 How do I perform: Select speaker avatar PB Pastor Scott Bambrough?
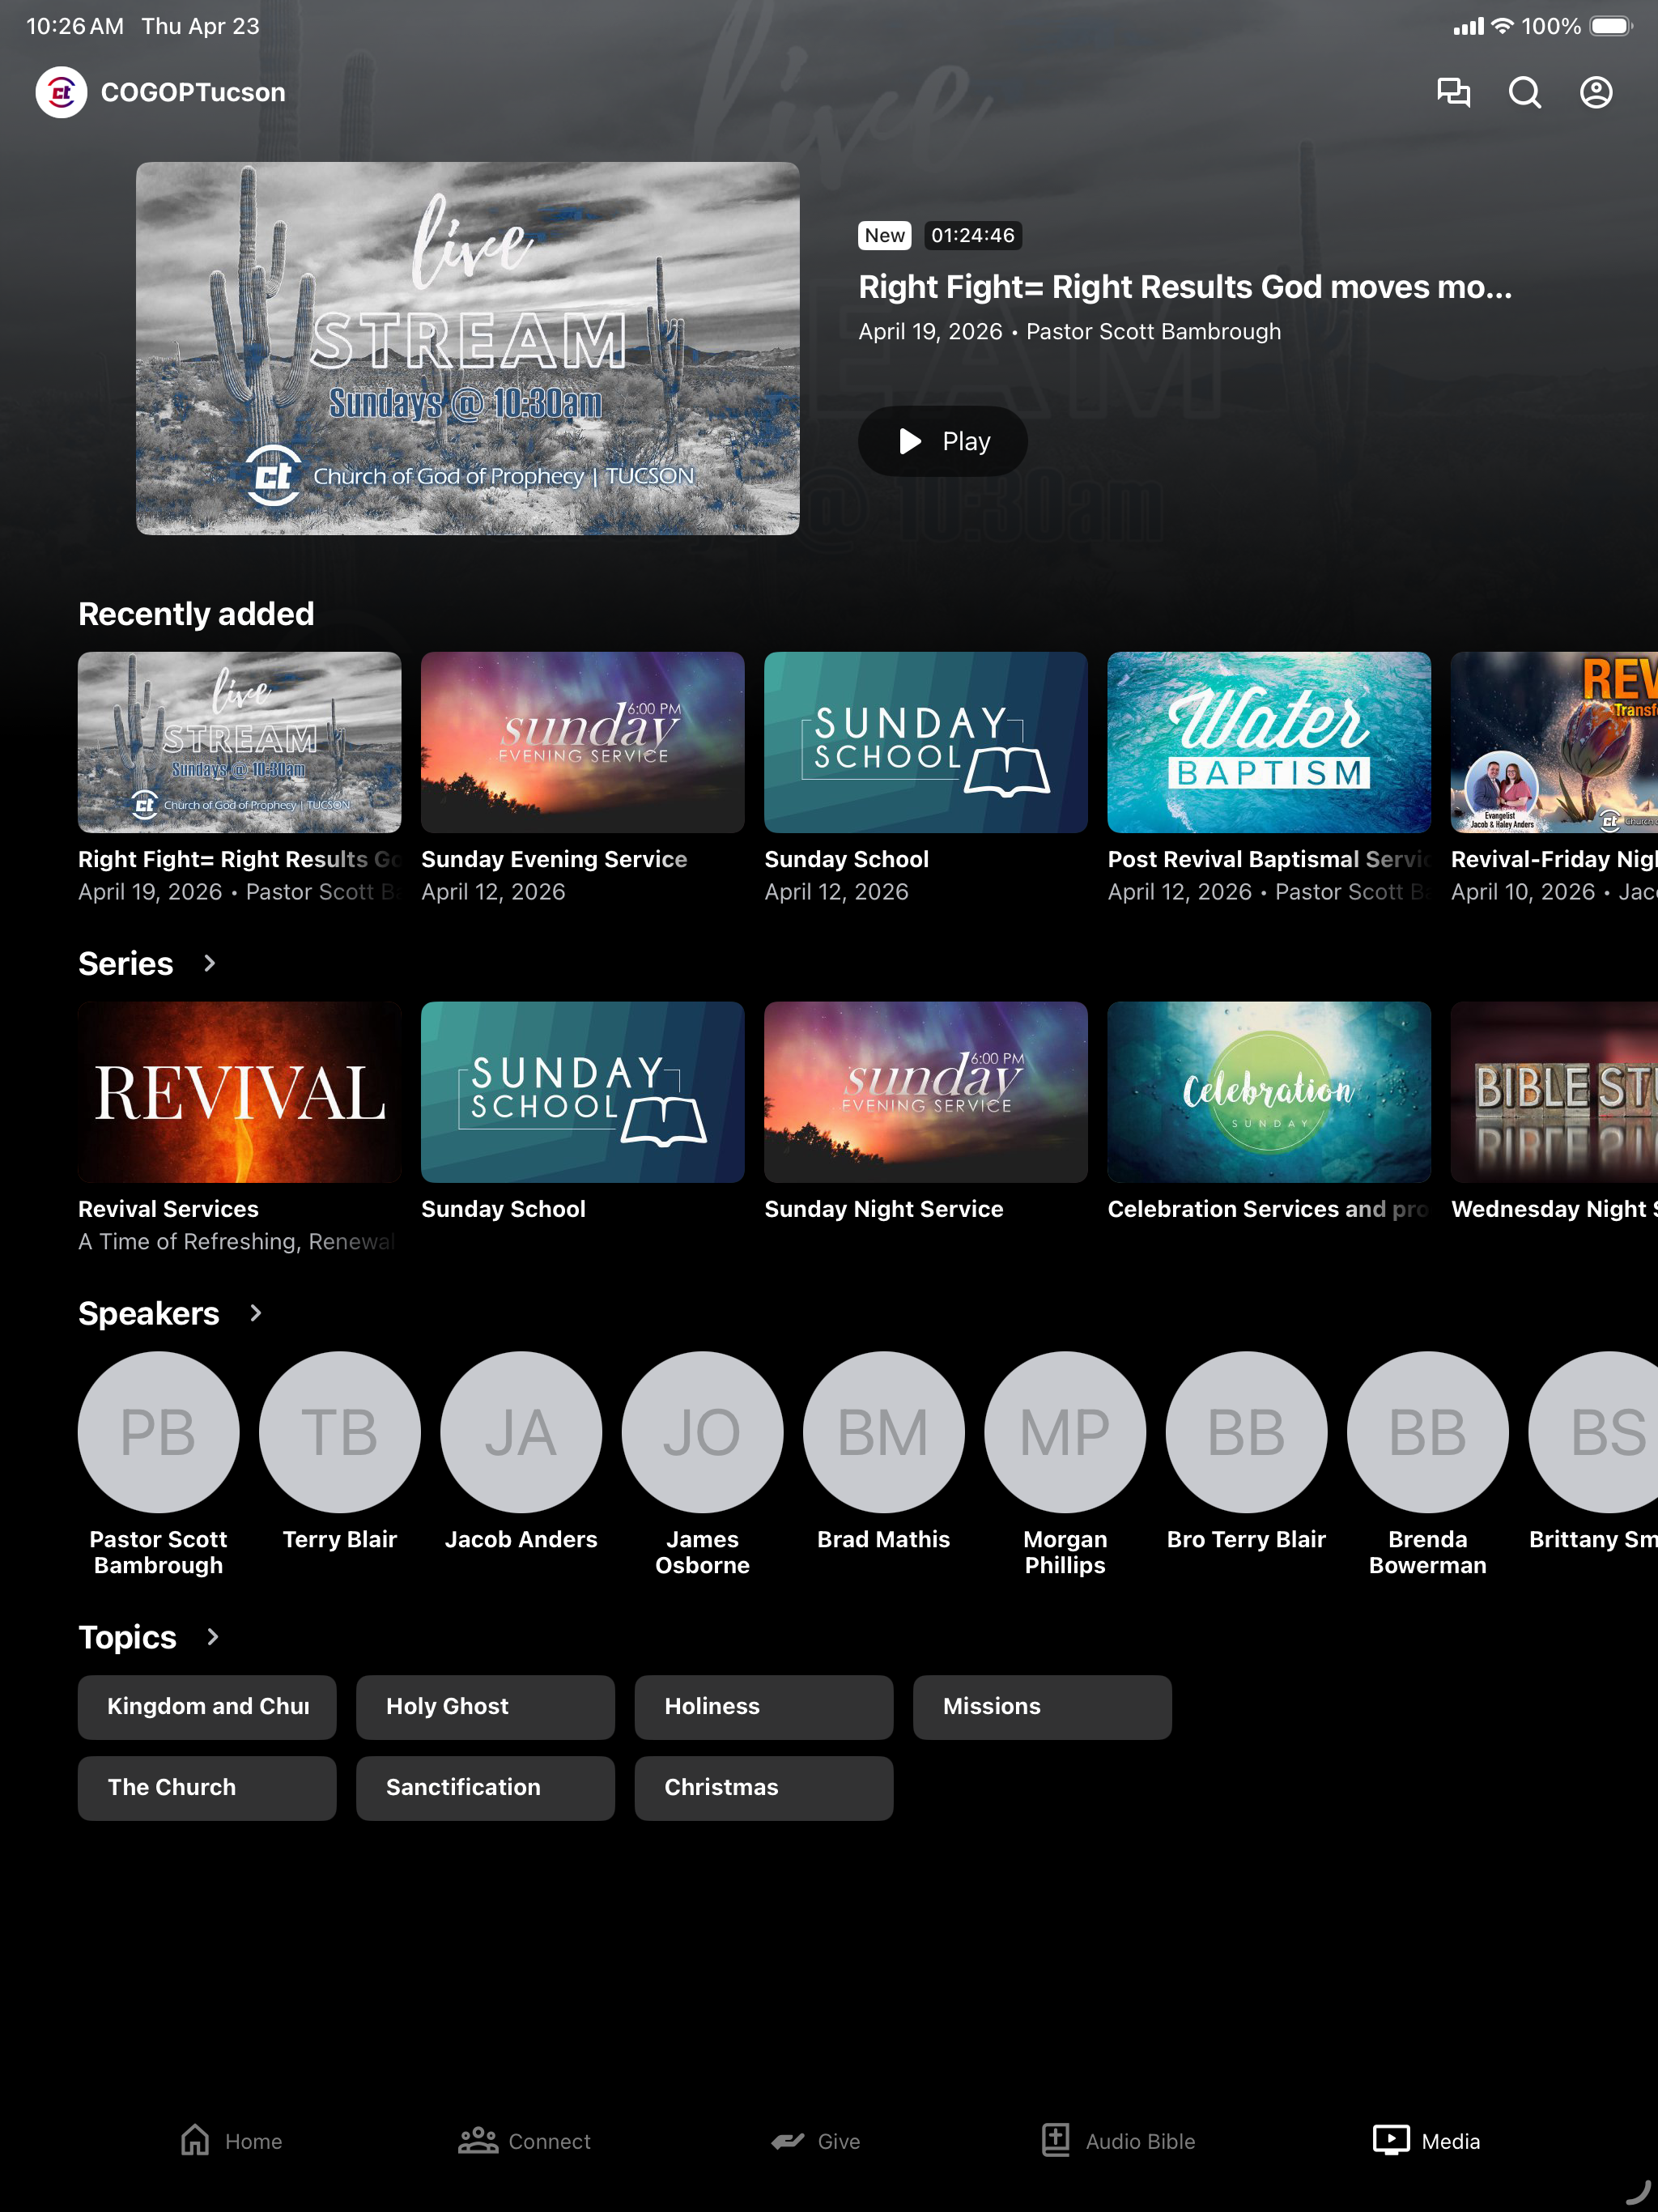pyautogui.click(x=158, y=1432)
